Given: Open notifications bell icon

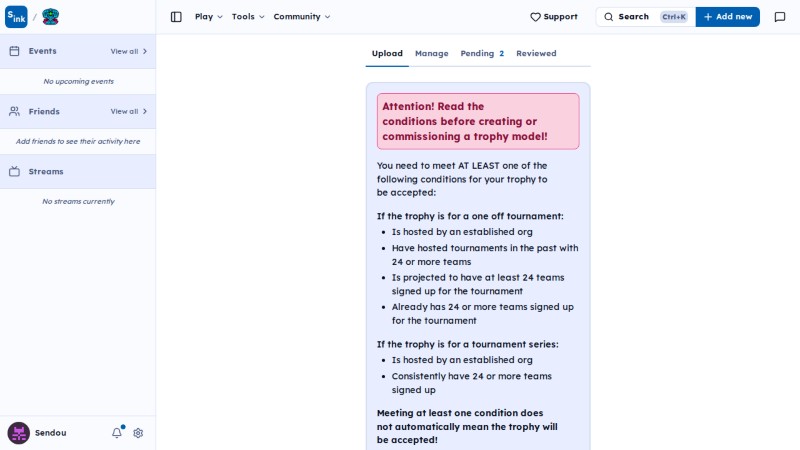Looking at the screenshot, I should (x=117, y=433).
